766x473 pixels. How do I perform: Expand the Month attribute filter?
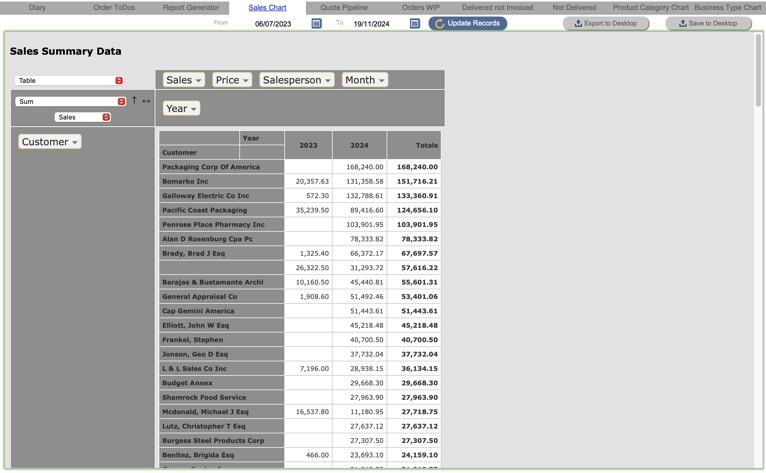(x=364, y=80)
